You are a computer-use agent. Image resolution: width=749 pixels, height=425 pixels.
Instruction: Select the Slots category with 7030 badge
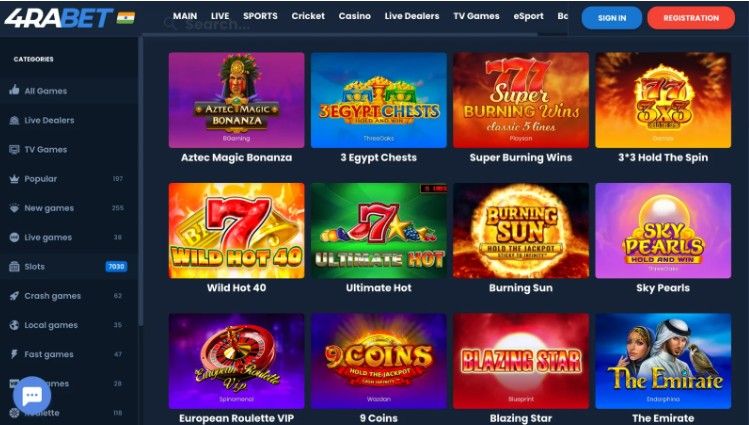pos(68,266)
